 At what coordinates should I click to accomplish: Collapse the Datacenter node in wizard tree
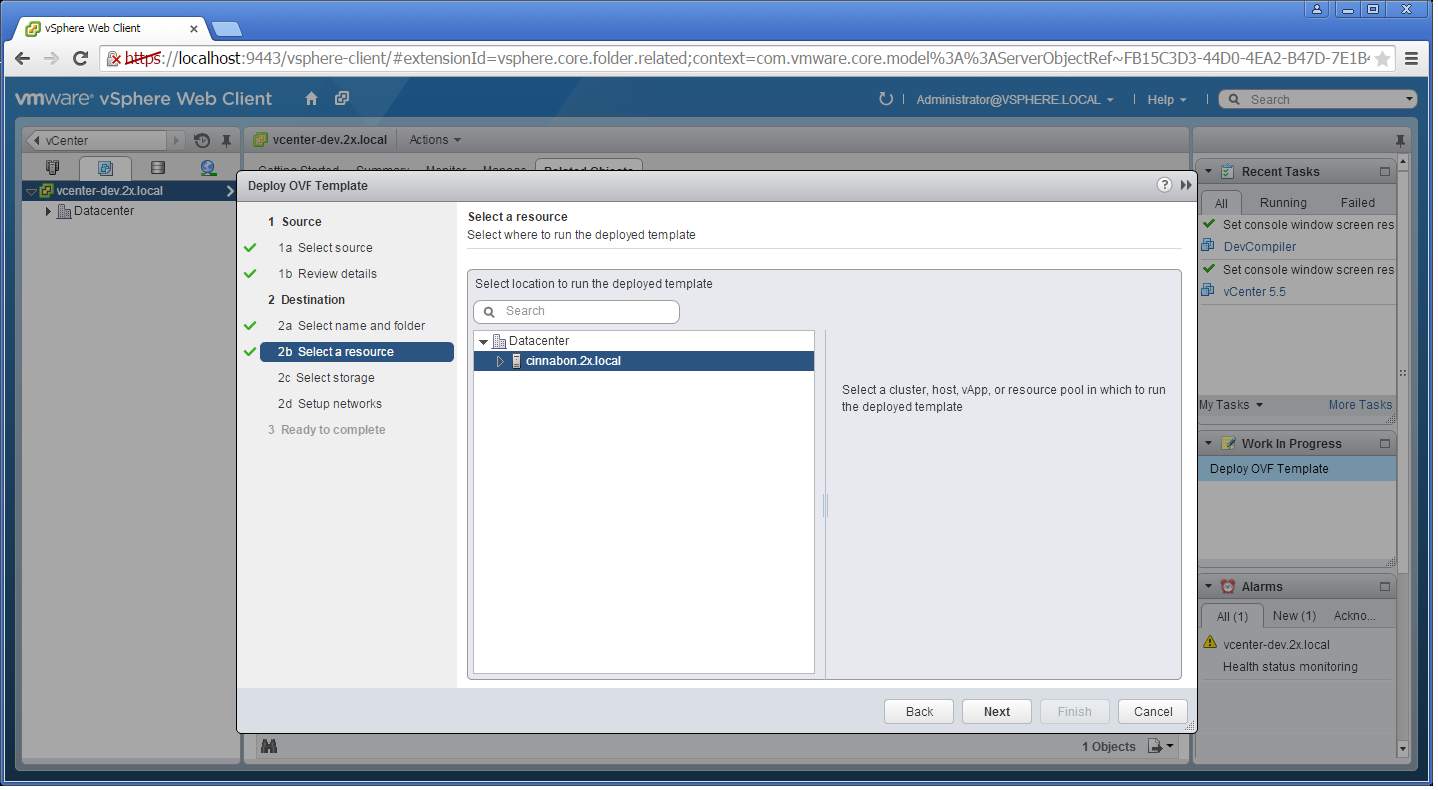point(484,342)
